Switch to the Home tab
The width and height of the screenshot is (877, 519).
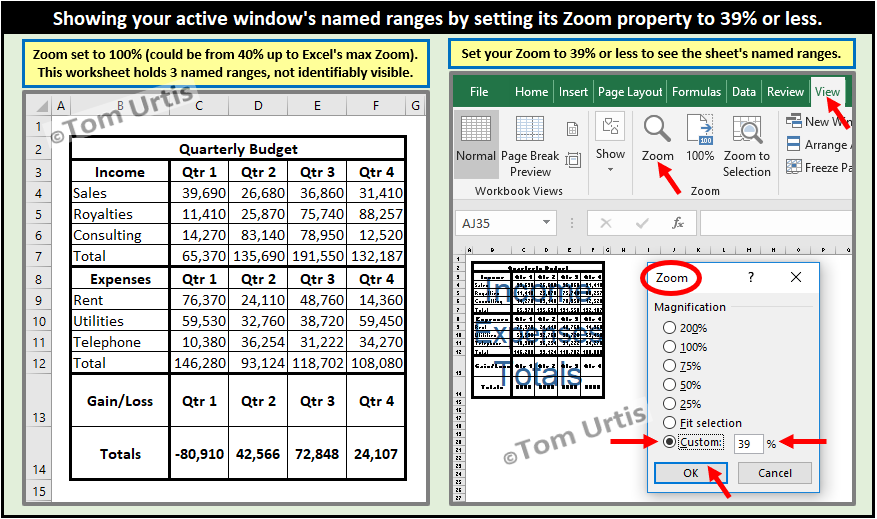coord(531,92)
